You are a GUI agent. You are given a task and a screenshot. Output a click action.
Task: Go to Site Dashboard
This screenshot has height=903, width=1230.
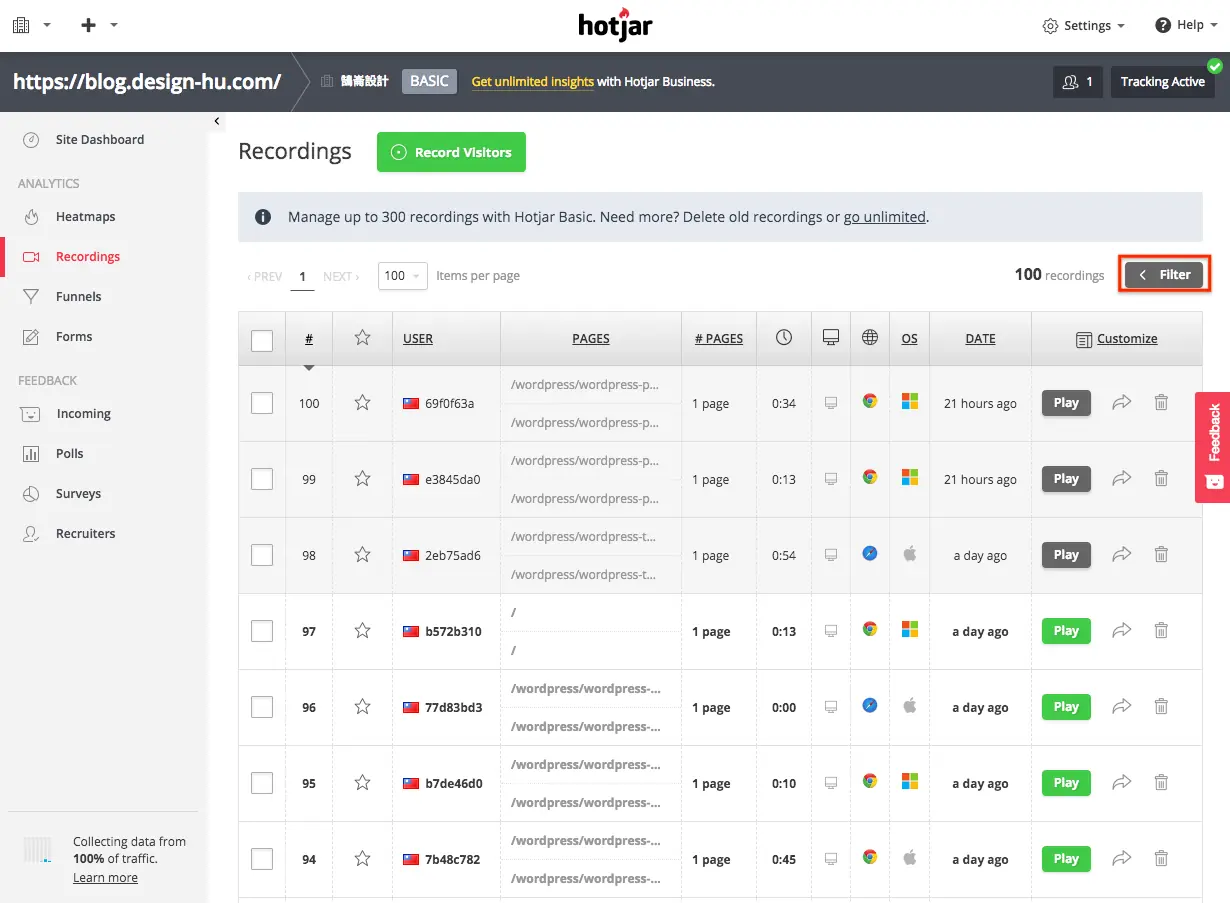(x=100, y=140)
